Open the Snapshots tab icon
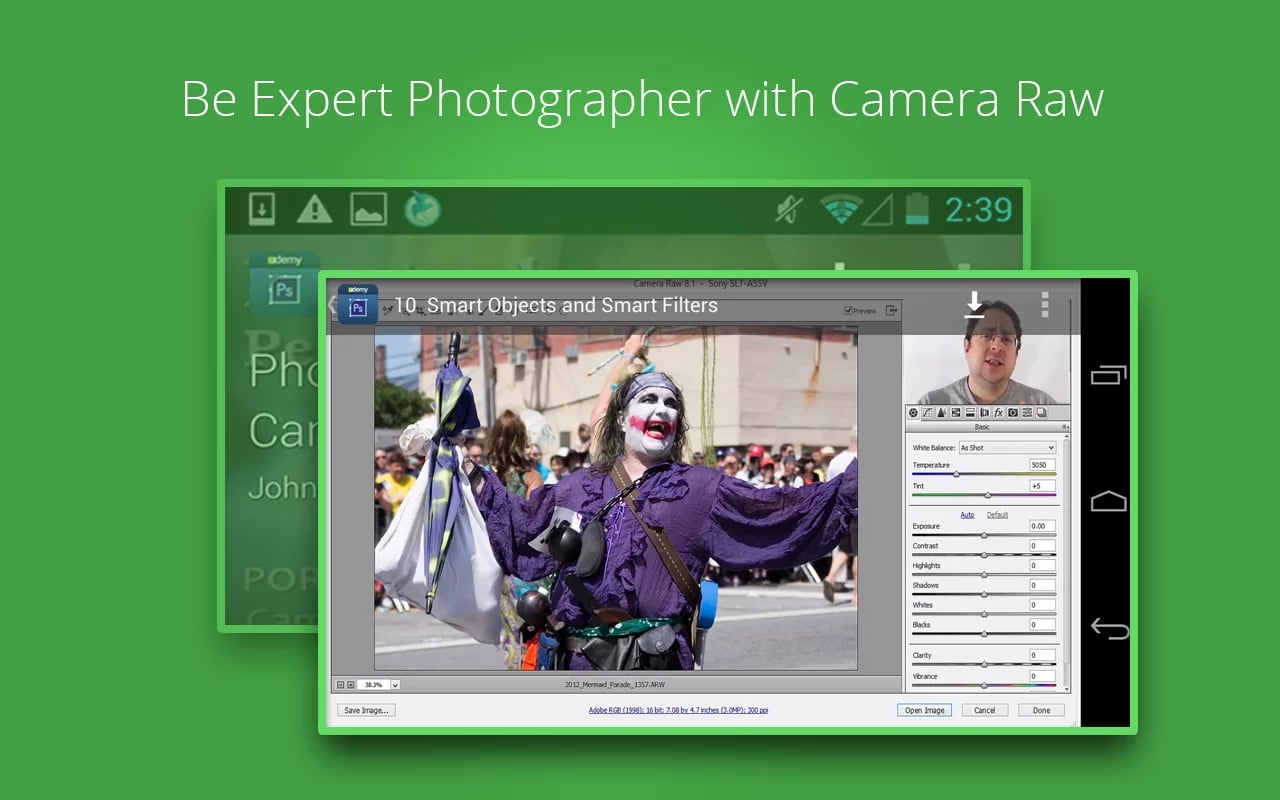1280x800 pixels. coord(1041,413)
